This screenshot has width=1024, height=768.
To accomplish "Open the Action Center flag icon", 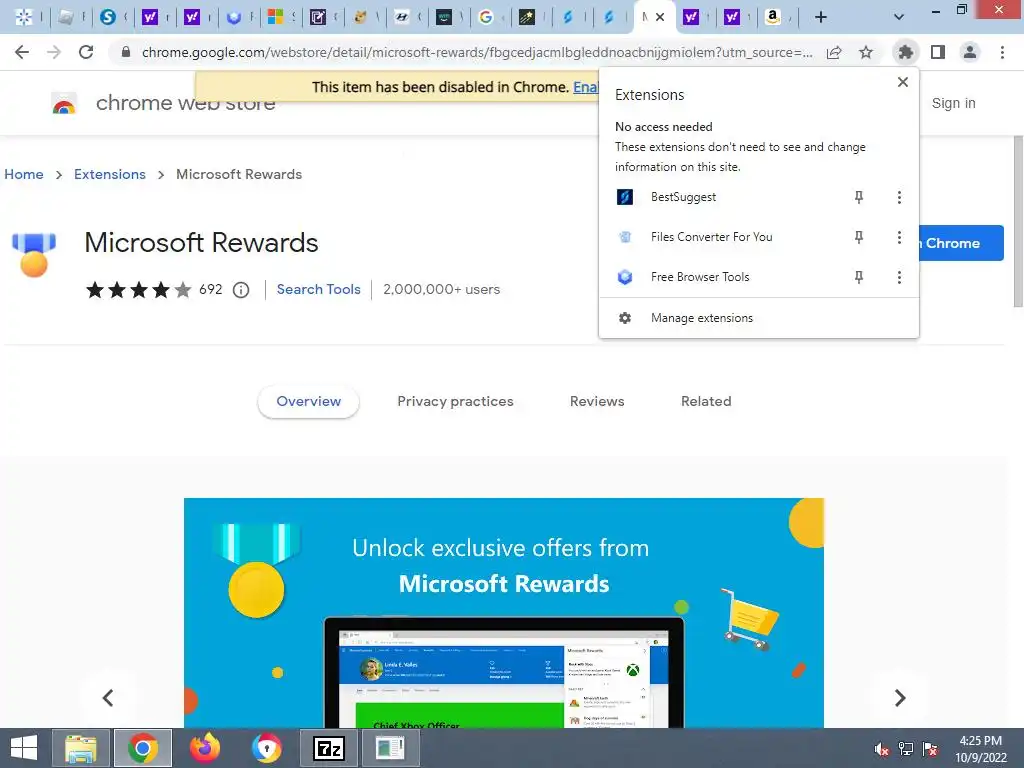I will (930, 749).
